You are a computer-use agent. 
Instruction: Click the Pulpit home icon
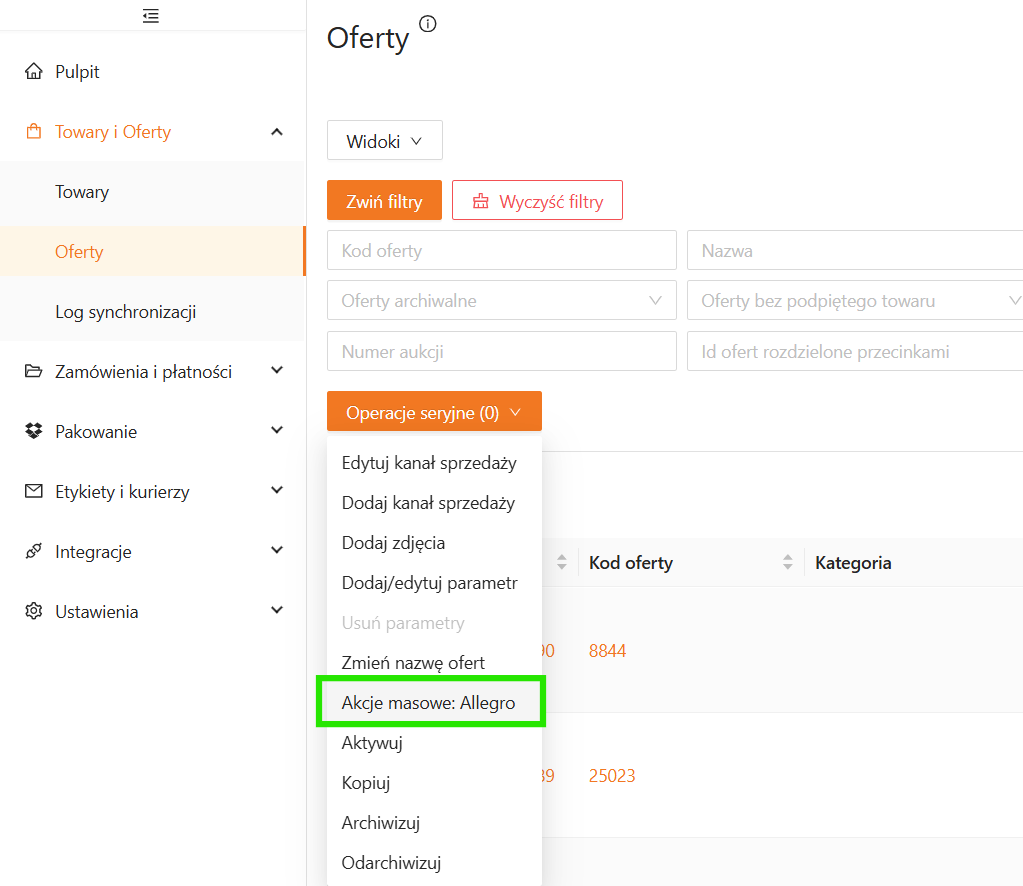click(34, 72)
